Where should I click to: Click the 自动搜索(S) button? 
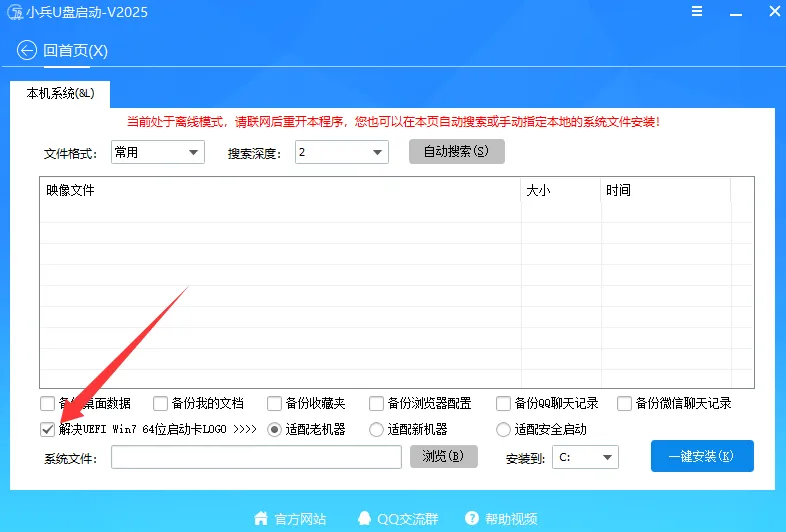click(457, 151)
